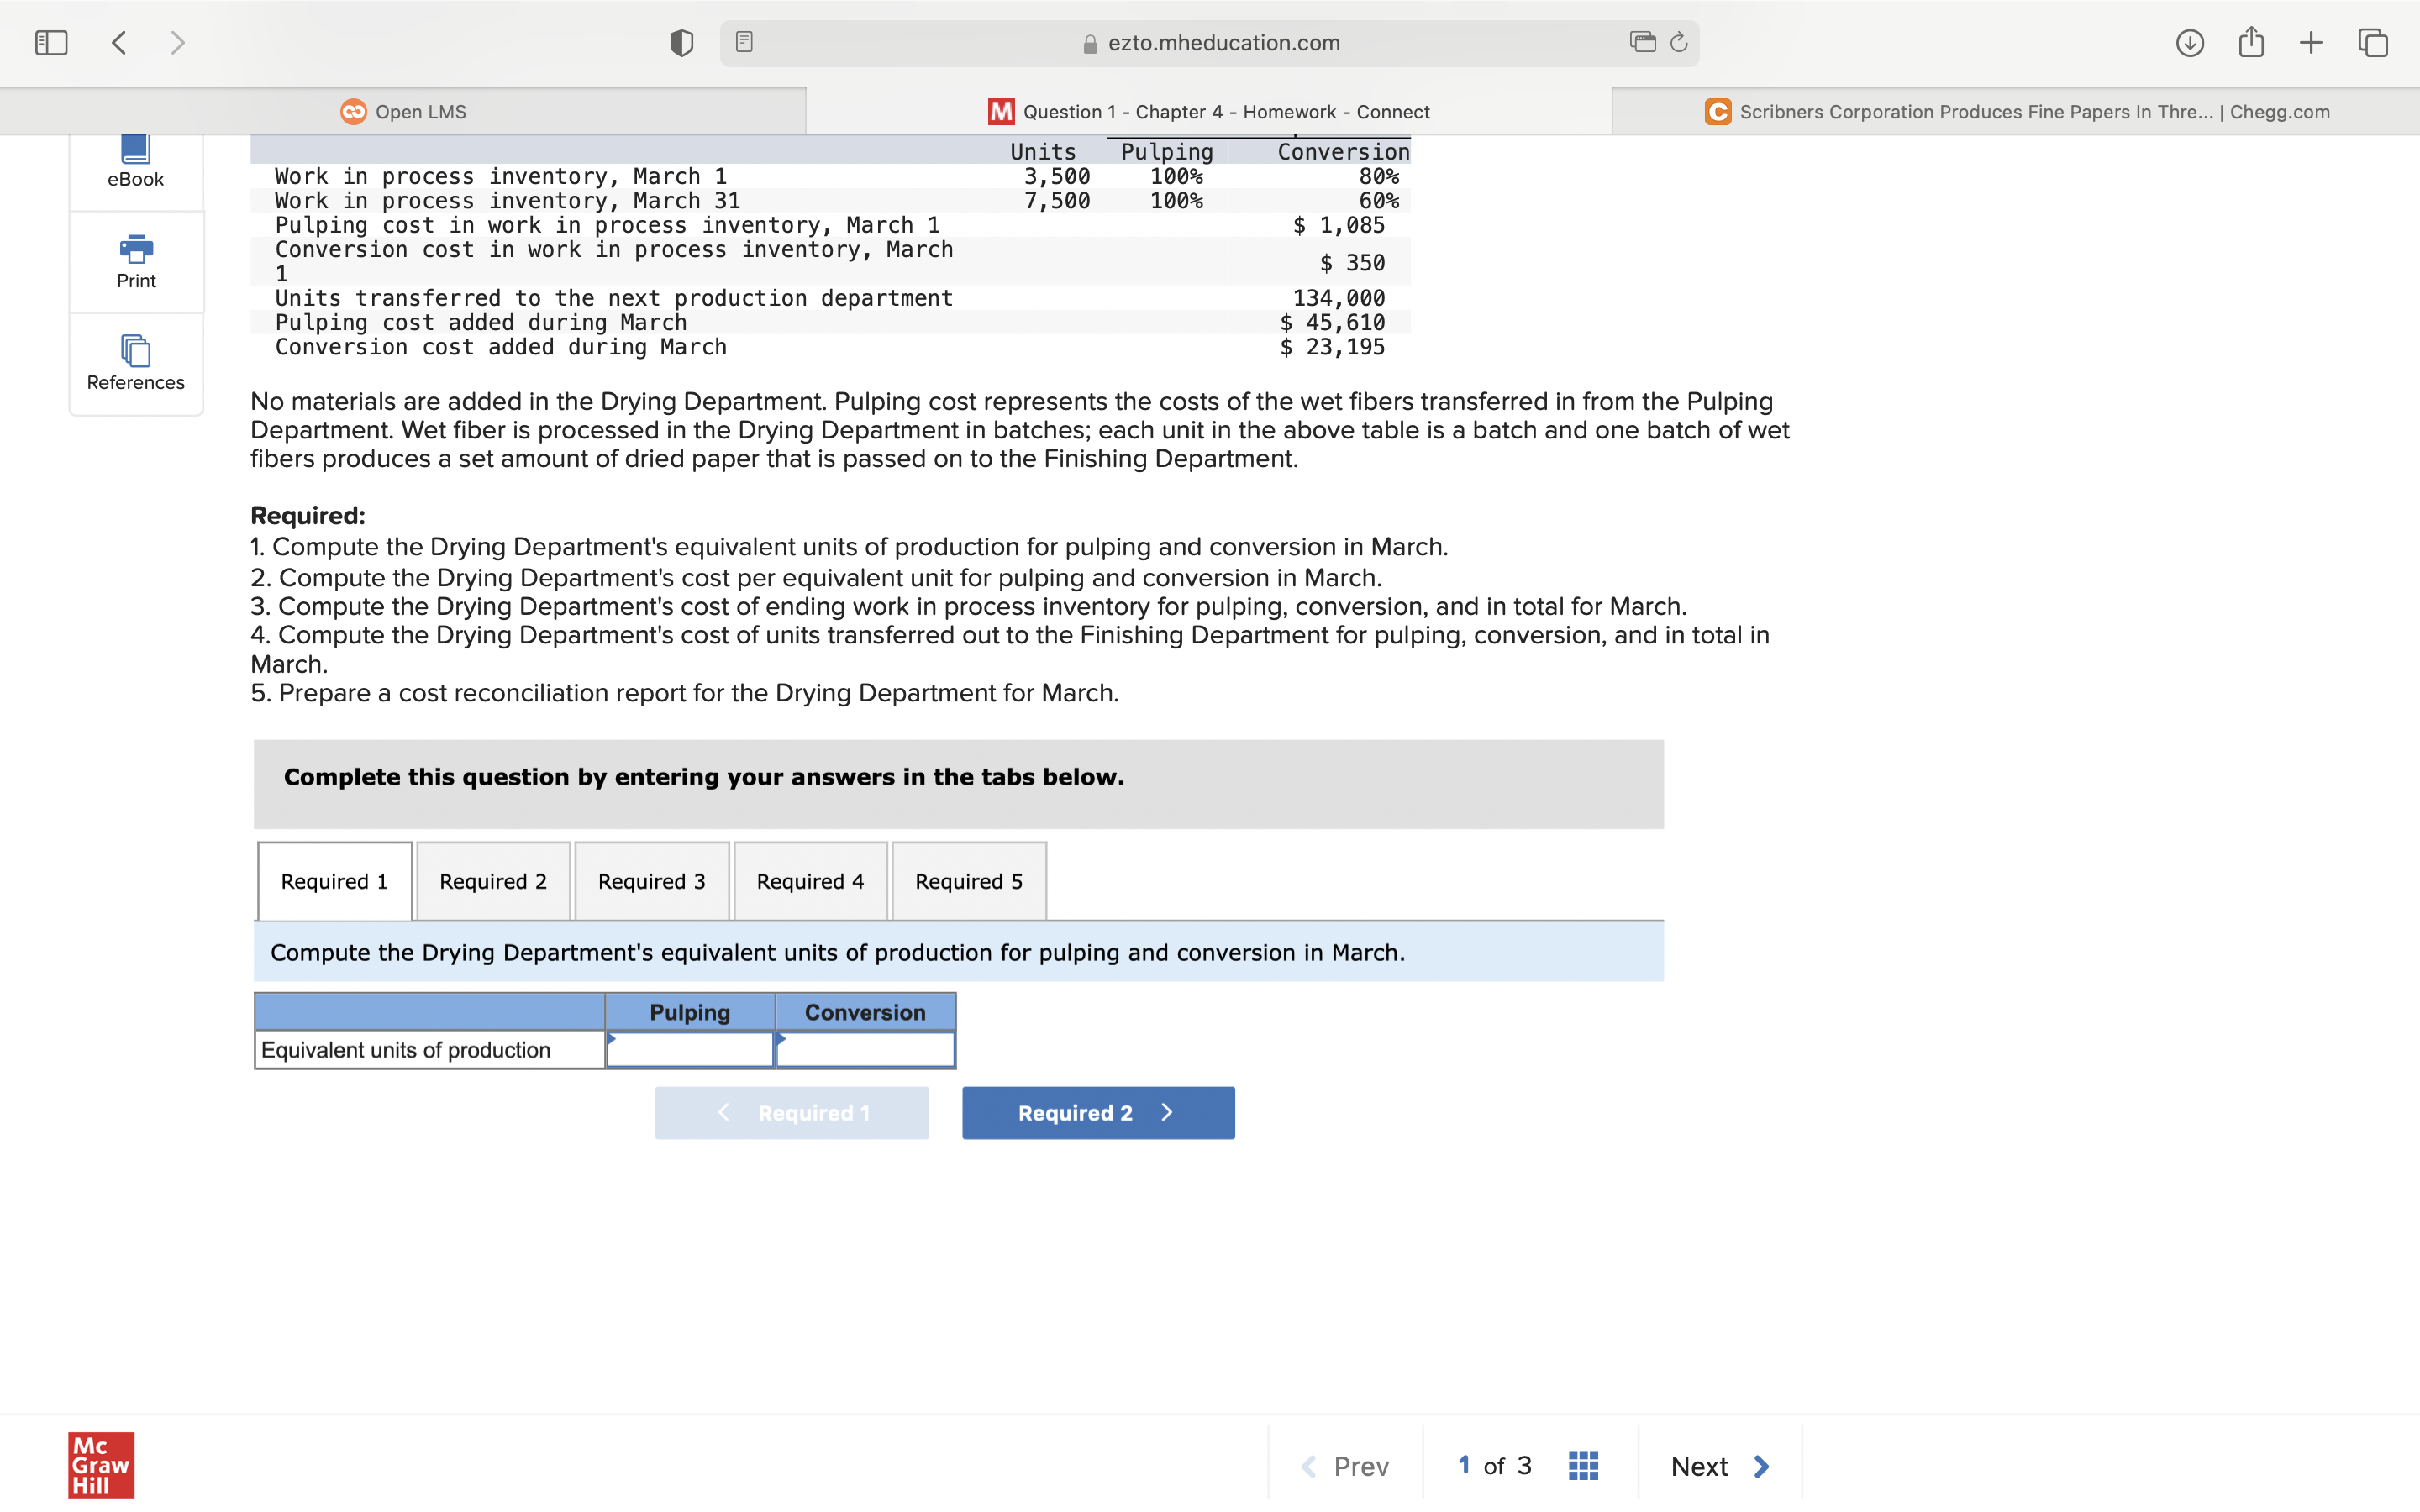Show the Safari tab overview
This screenshot has height=1512, width=2420.
tap(2373, 43)
